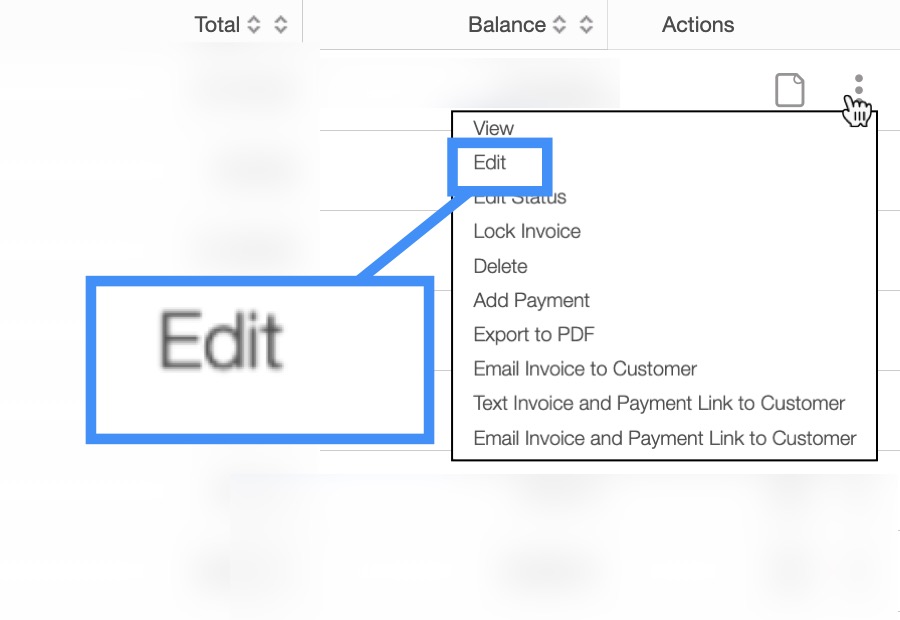
Task: Open the invoice document icon in Actions
Action: click(x=790, y=90)
